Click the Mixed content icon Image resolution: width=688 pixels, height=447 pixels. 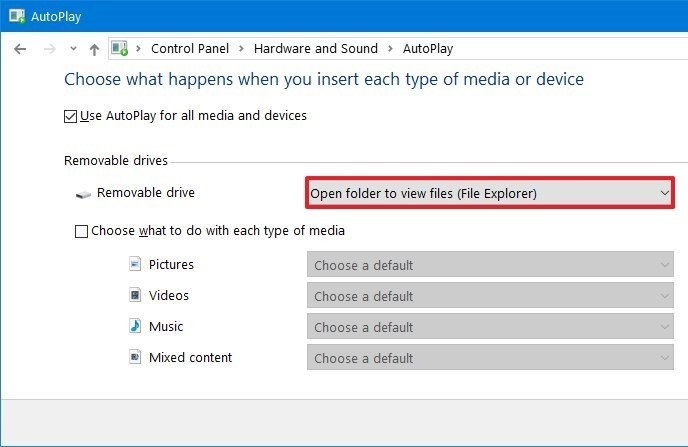click(x=135, y=358)
